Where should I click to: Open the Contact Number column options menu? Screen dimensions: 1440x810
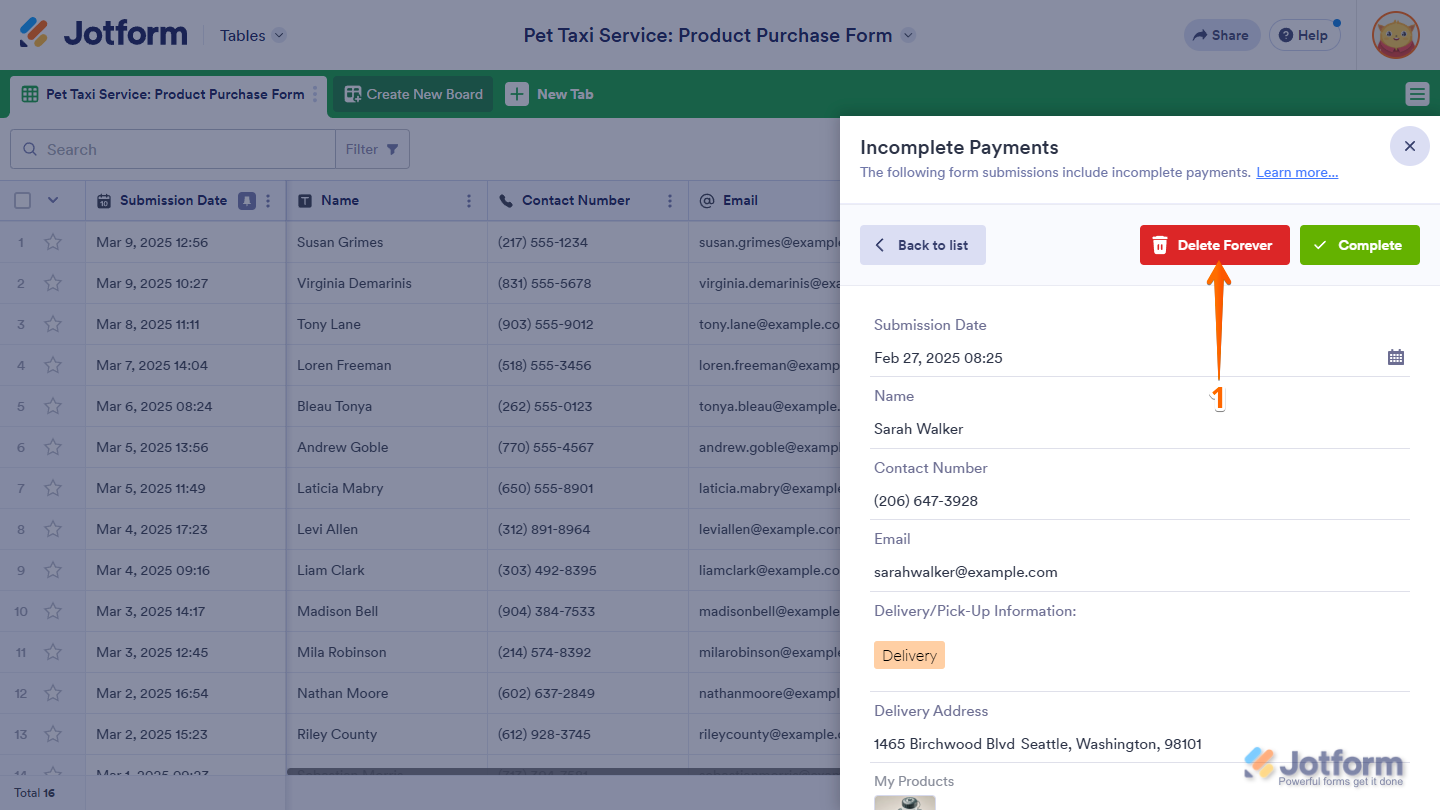click(x=670, y=201)
